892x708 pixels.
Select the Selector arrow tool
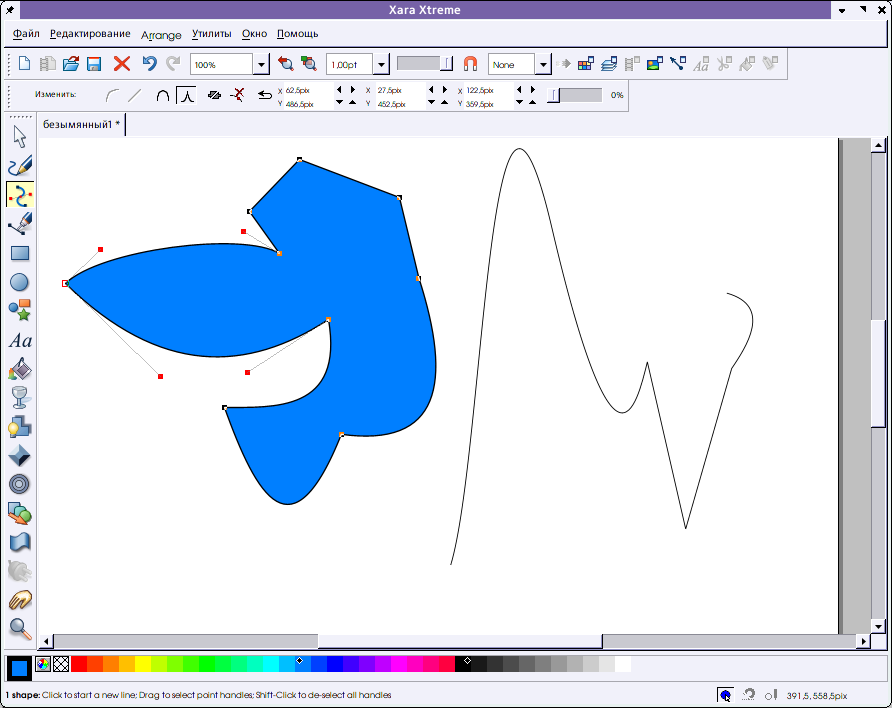(x=19, y=137)
